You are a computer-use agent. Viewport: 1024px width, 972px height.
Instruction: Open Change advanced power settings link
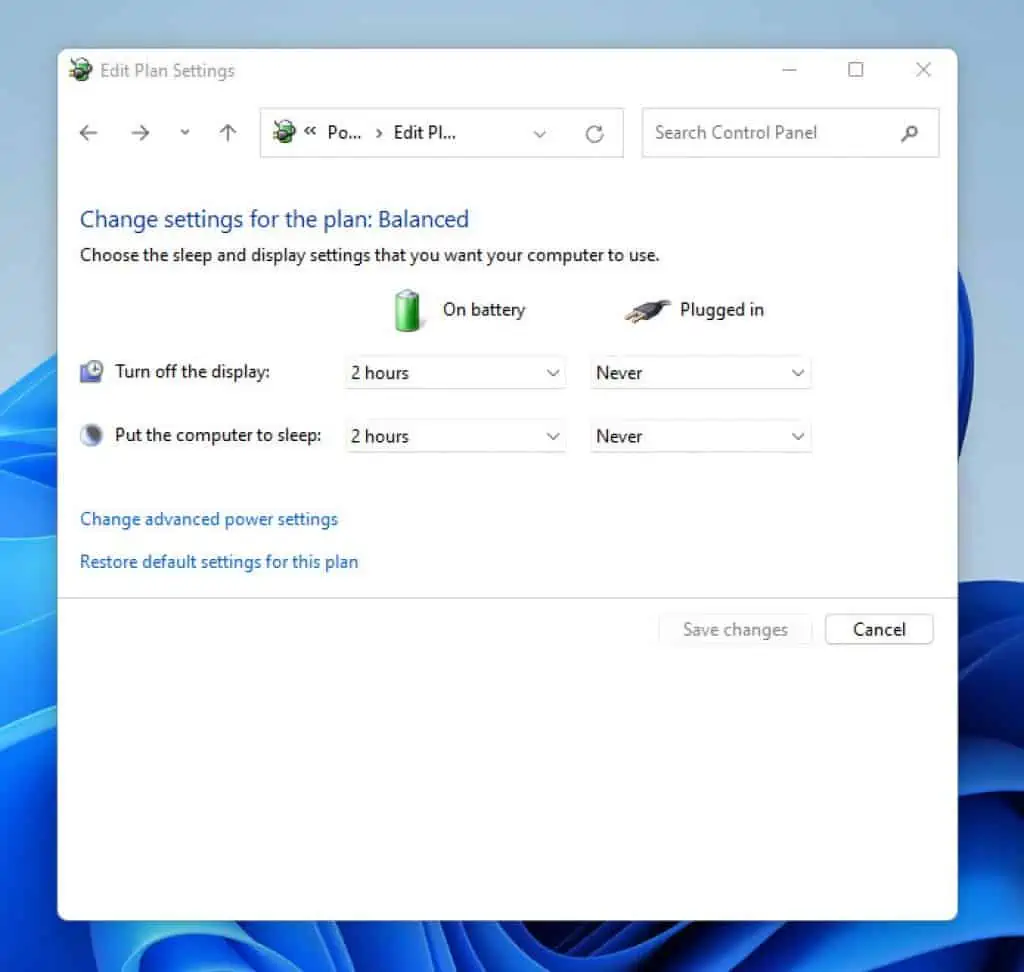[209, 519]
